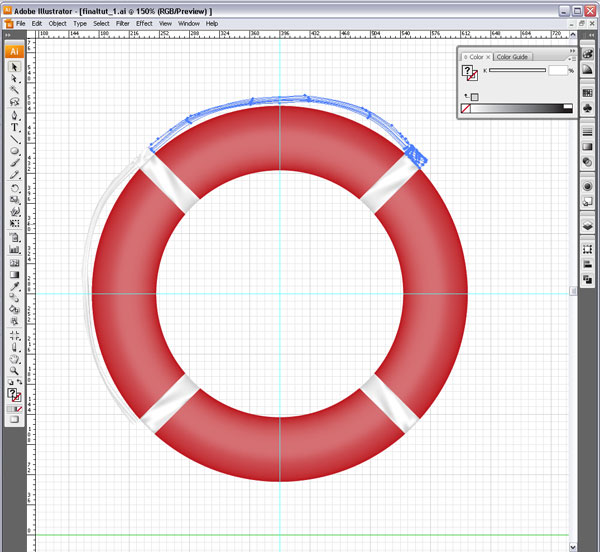Viewport: 600px width, 552px height.
Task: Open the Gradient panel dock icon
Action: point(587,147)
